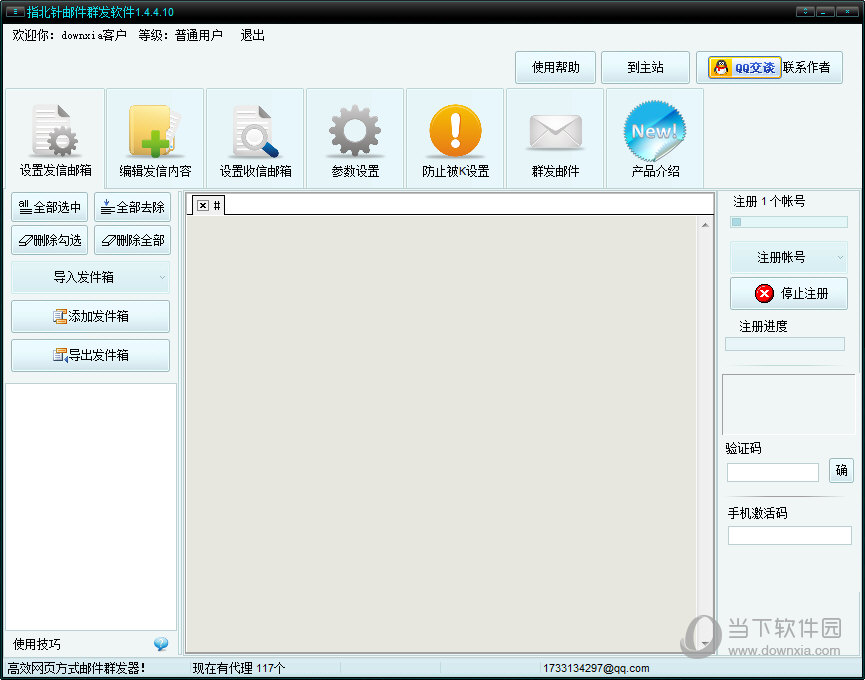Click the 高效网页方式邮件群发器! status text
The width and height of the screenshot is (865, 680).
click(76, 668)
